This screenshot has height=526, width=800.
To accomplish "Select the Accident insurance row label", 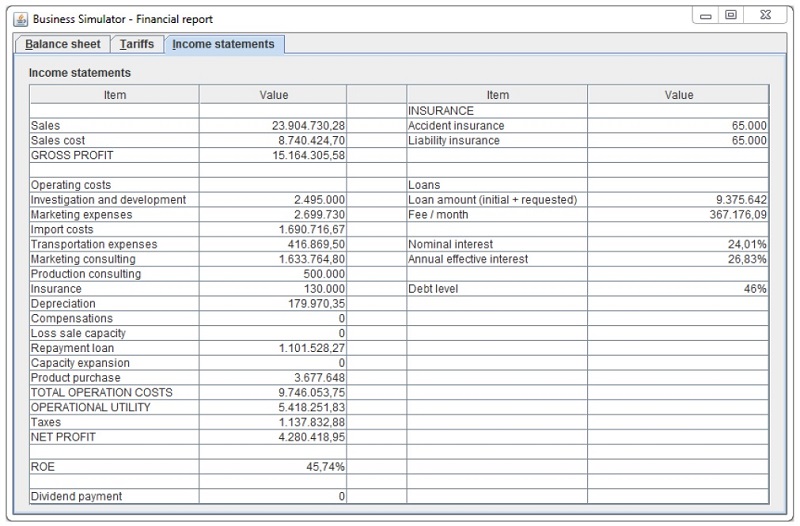I will [456, 126].
